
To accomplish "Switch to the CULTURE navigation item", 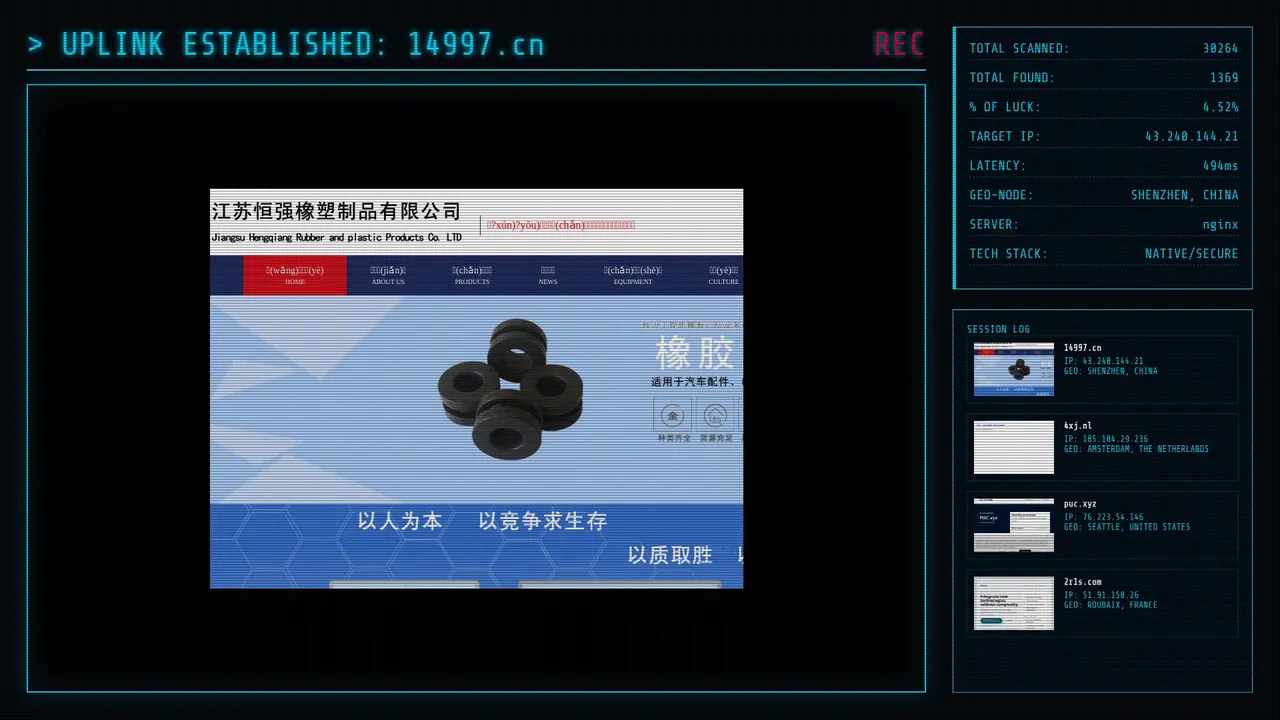I will click(x=724, y=275).
